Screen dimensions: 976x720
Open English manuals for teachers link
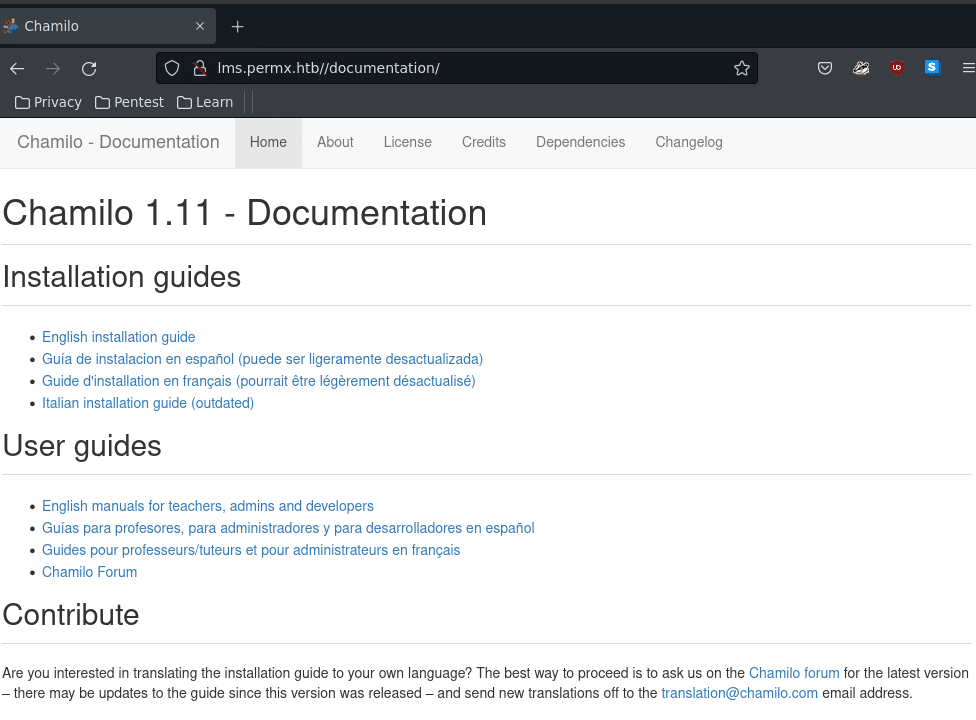pyautogui.click(x=207, y=506)
